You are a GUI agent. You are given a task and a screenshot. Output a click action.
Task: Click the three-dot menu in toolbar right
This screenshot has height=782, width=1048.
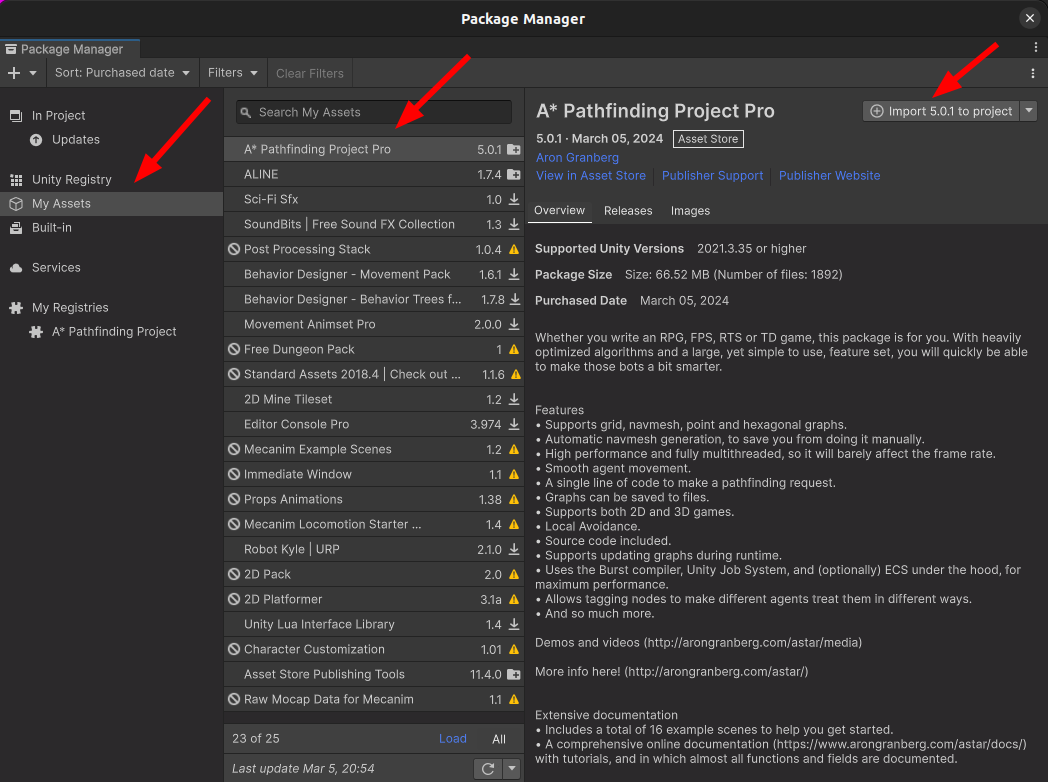tap(1033, 73)
